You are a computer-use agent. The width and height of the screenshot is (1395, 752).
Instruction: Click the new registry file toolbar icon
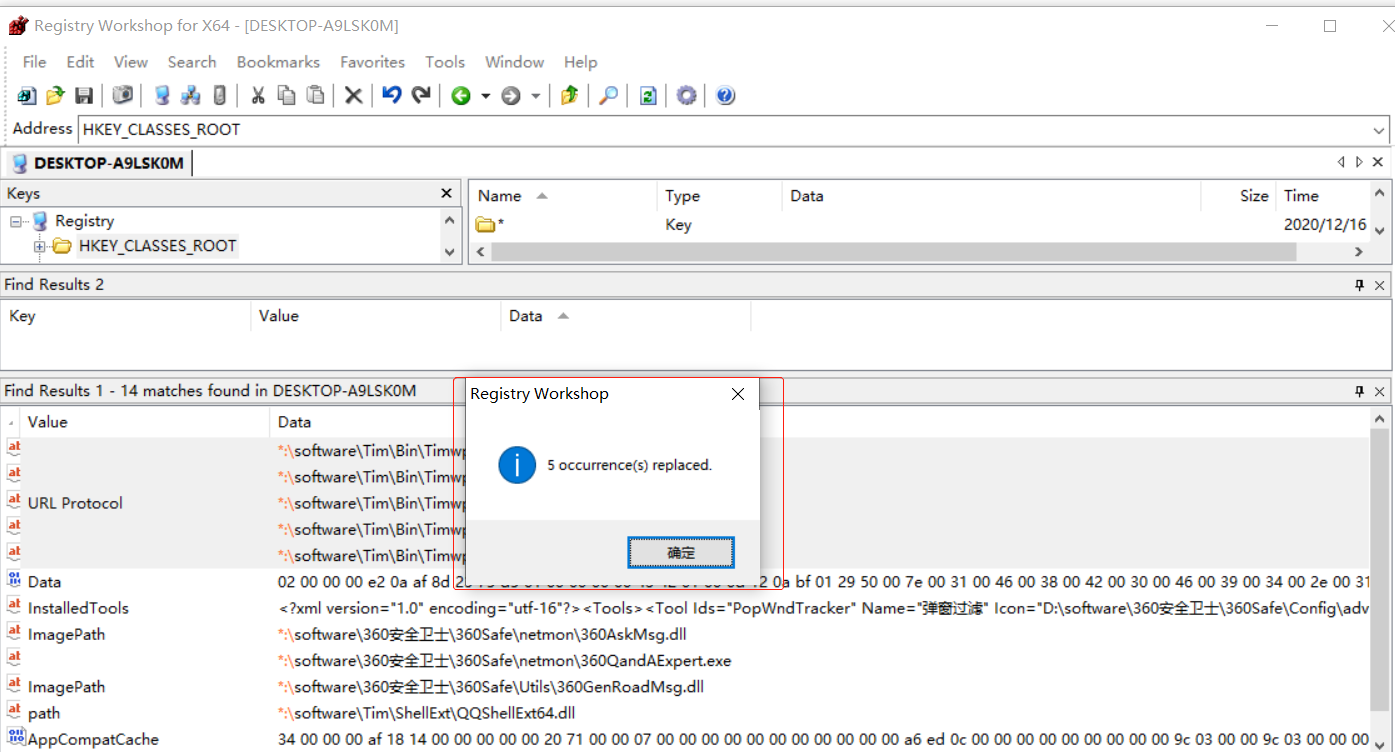[x=27, y=96]
